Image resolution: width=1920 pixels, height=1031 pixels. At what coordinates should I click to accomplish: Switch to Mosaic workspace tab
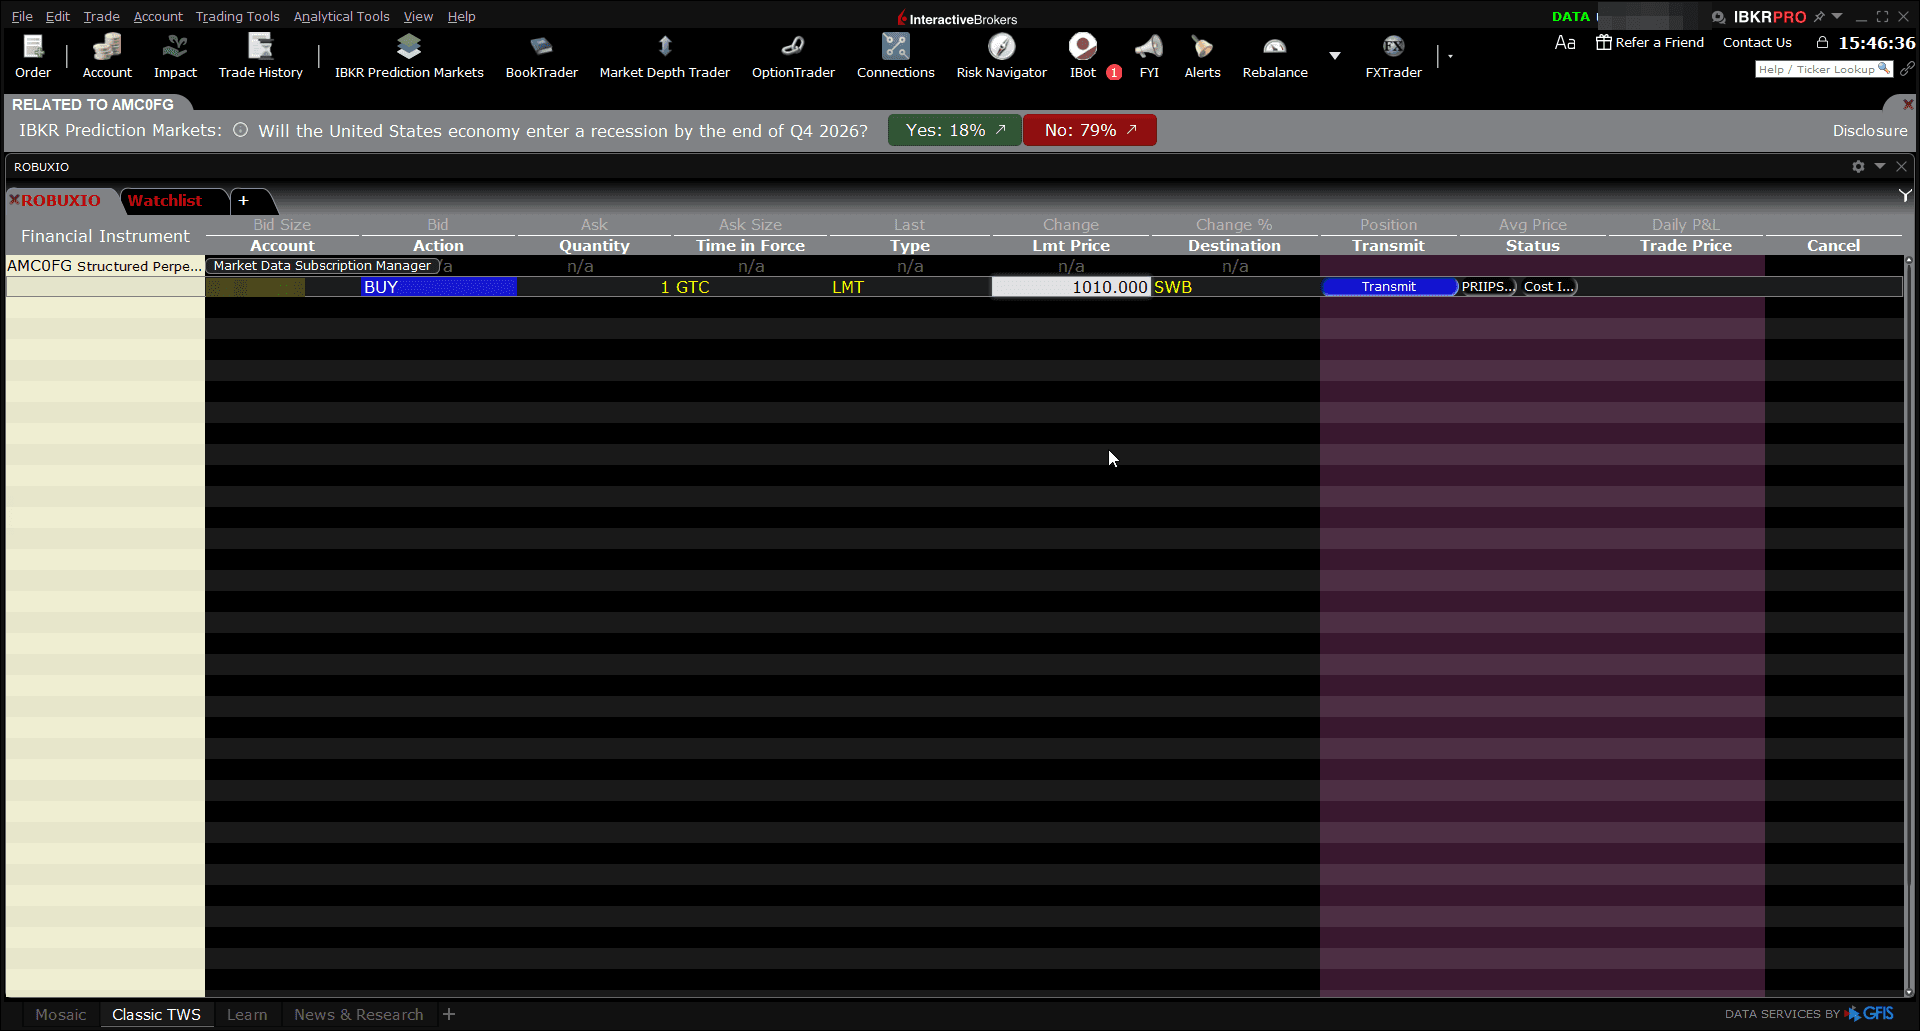(61, 1014)
